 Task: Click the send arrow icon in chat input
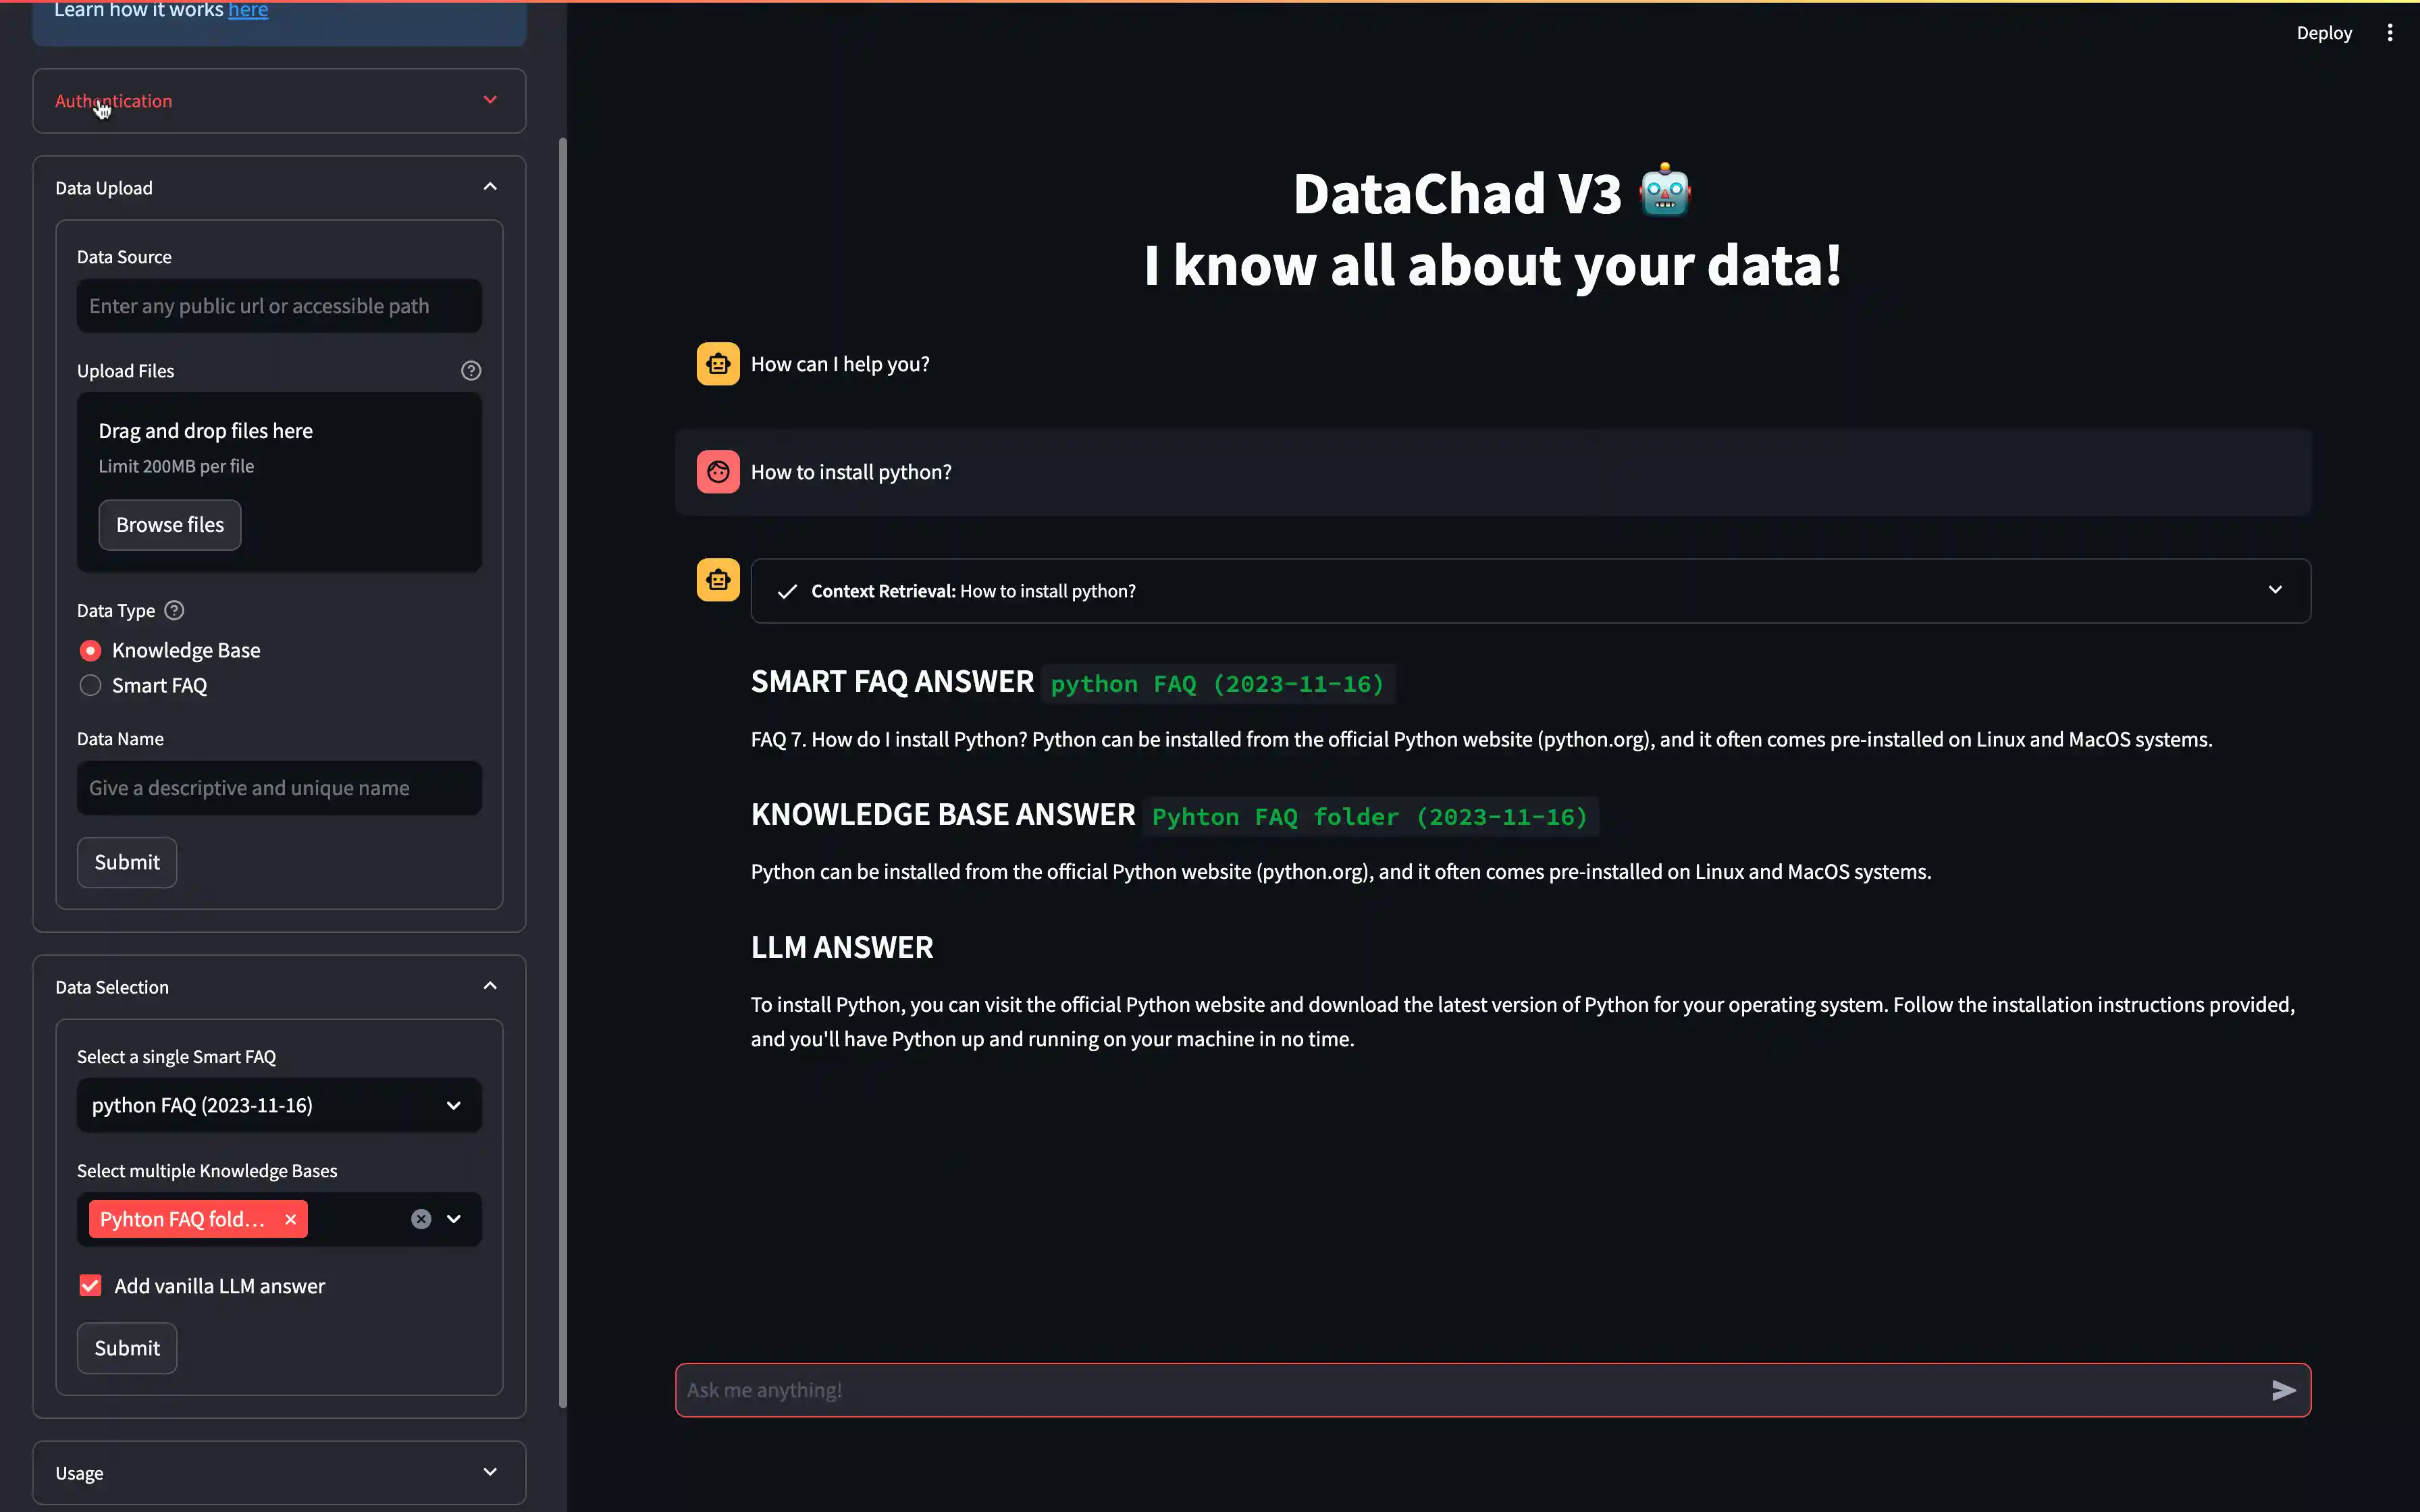coord(2283,1390)
